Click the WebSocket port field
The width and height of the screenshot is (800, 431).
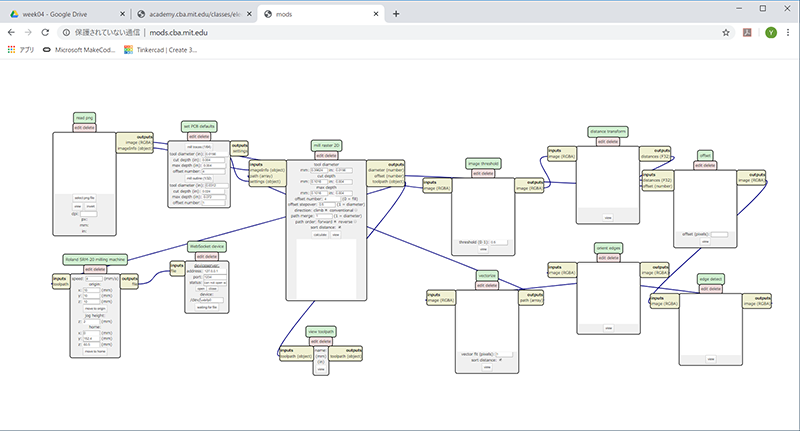(x=215, y=276)
